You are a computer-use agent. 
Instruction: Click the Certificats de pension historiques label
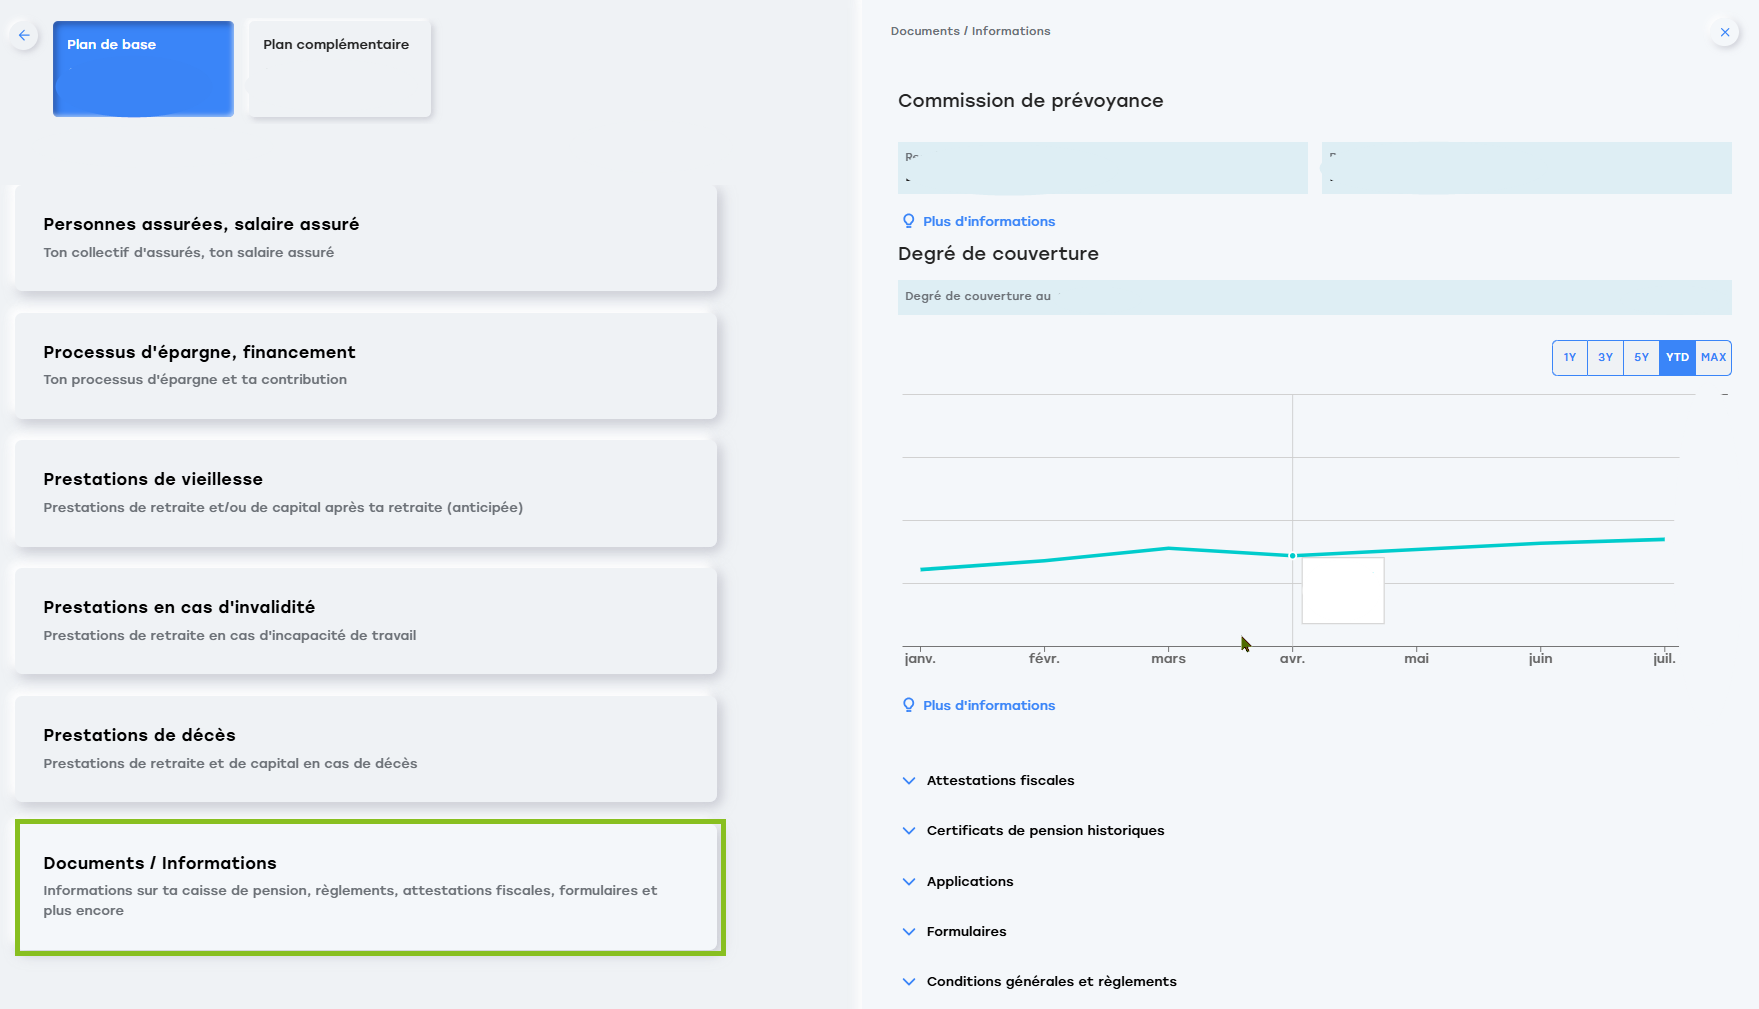1045,830
